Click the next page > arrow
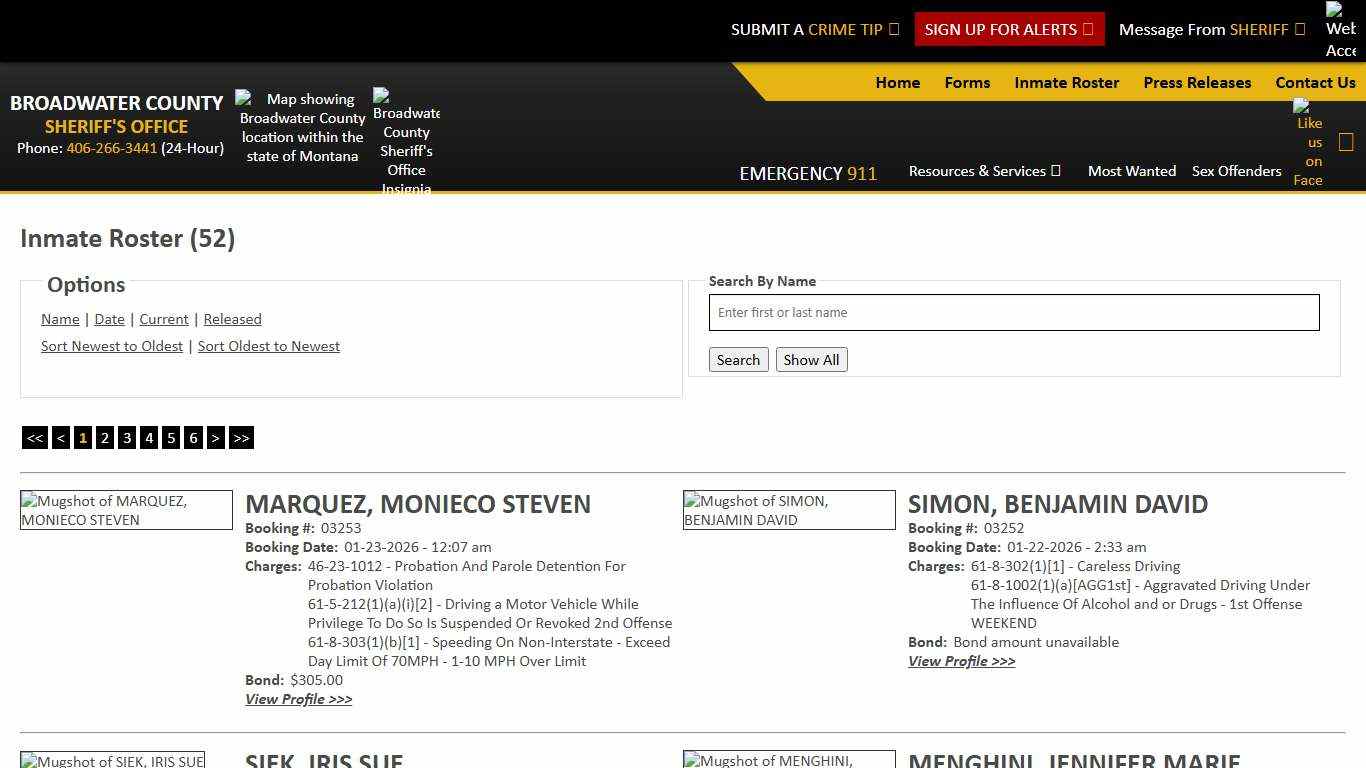The width and height of the screenshot is (1366, 768). (x=215, y=438)
